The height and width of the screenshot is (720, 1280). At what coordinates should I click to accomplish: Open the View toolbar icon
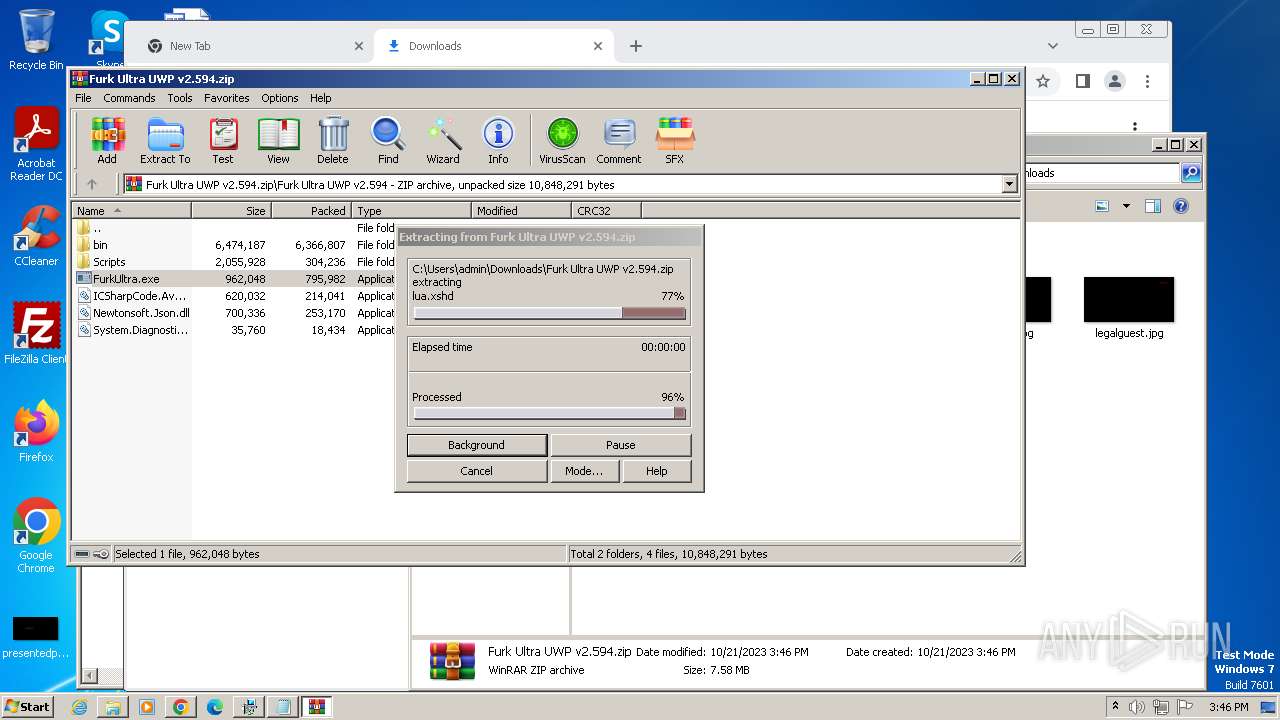(x=278, y=141)
